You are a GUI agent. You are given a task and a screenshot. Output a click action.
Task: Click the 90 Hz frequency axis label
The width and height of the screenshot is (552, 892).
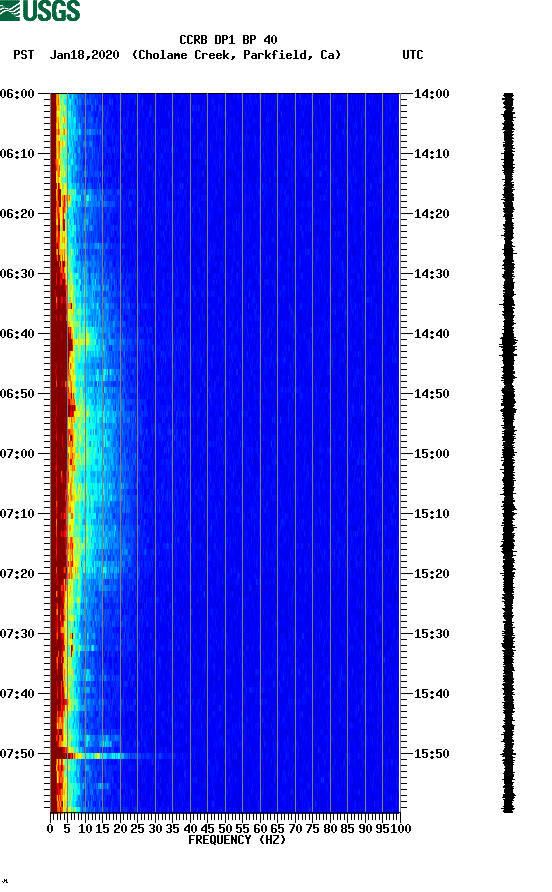click(x=365, y=829)
